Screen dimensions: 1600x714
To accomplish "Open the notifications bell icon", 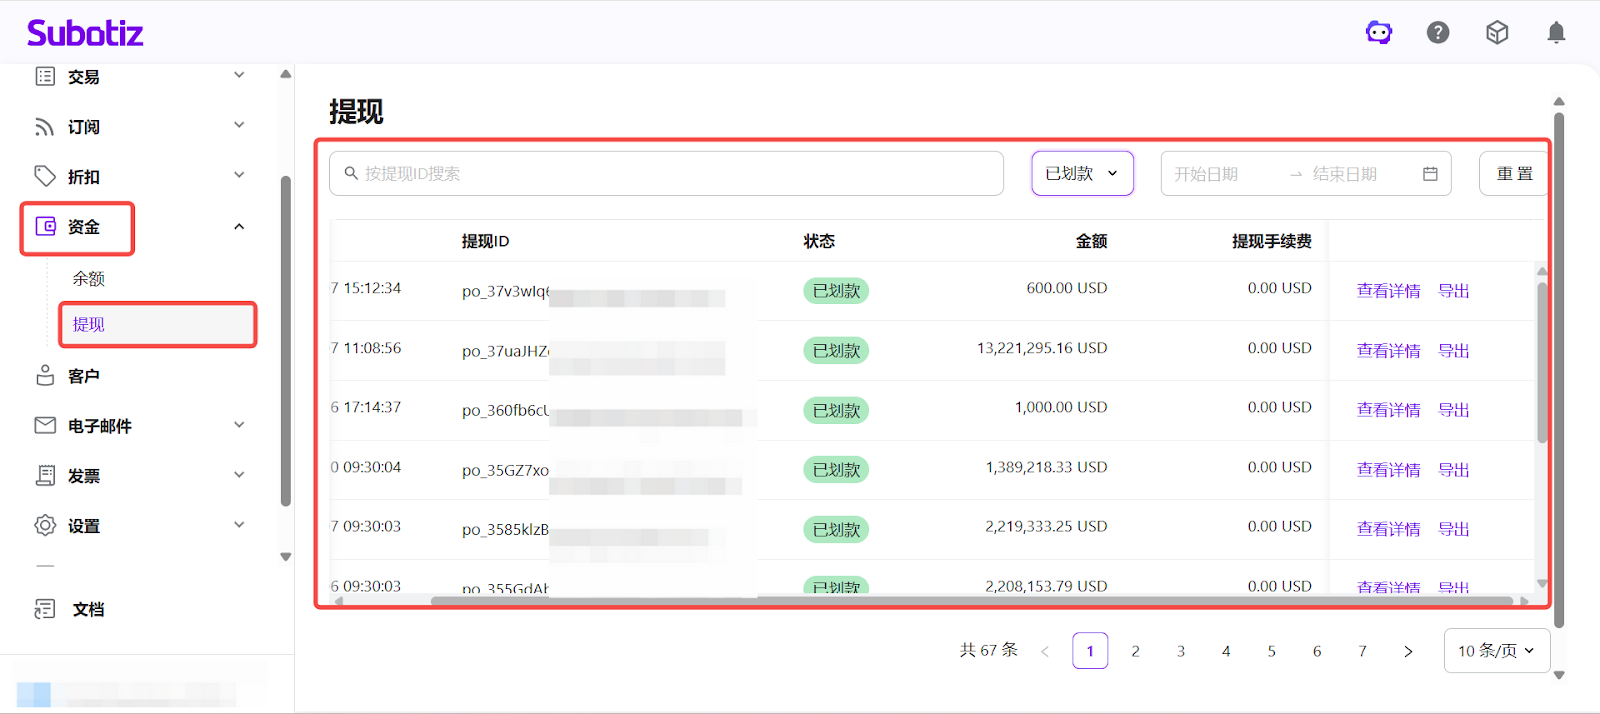I will [1556, 33].
